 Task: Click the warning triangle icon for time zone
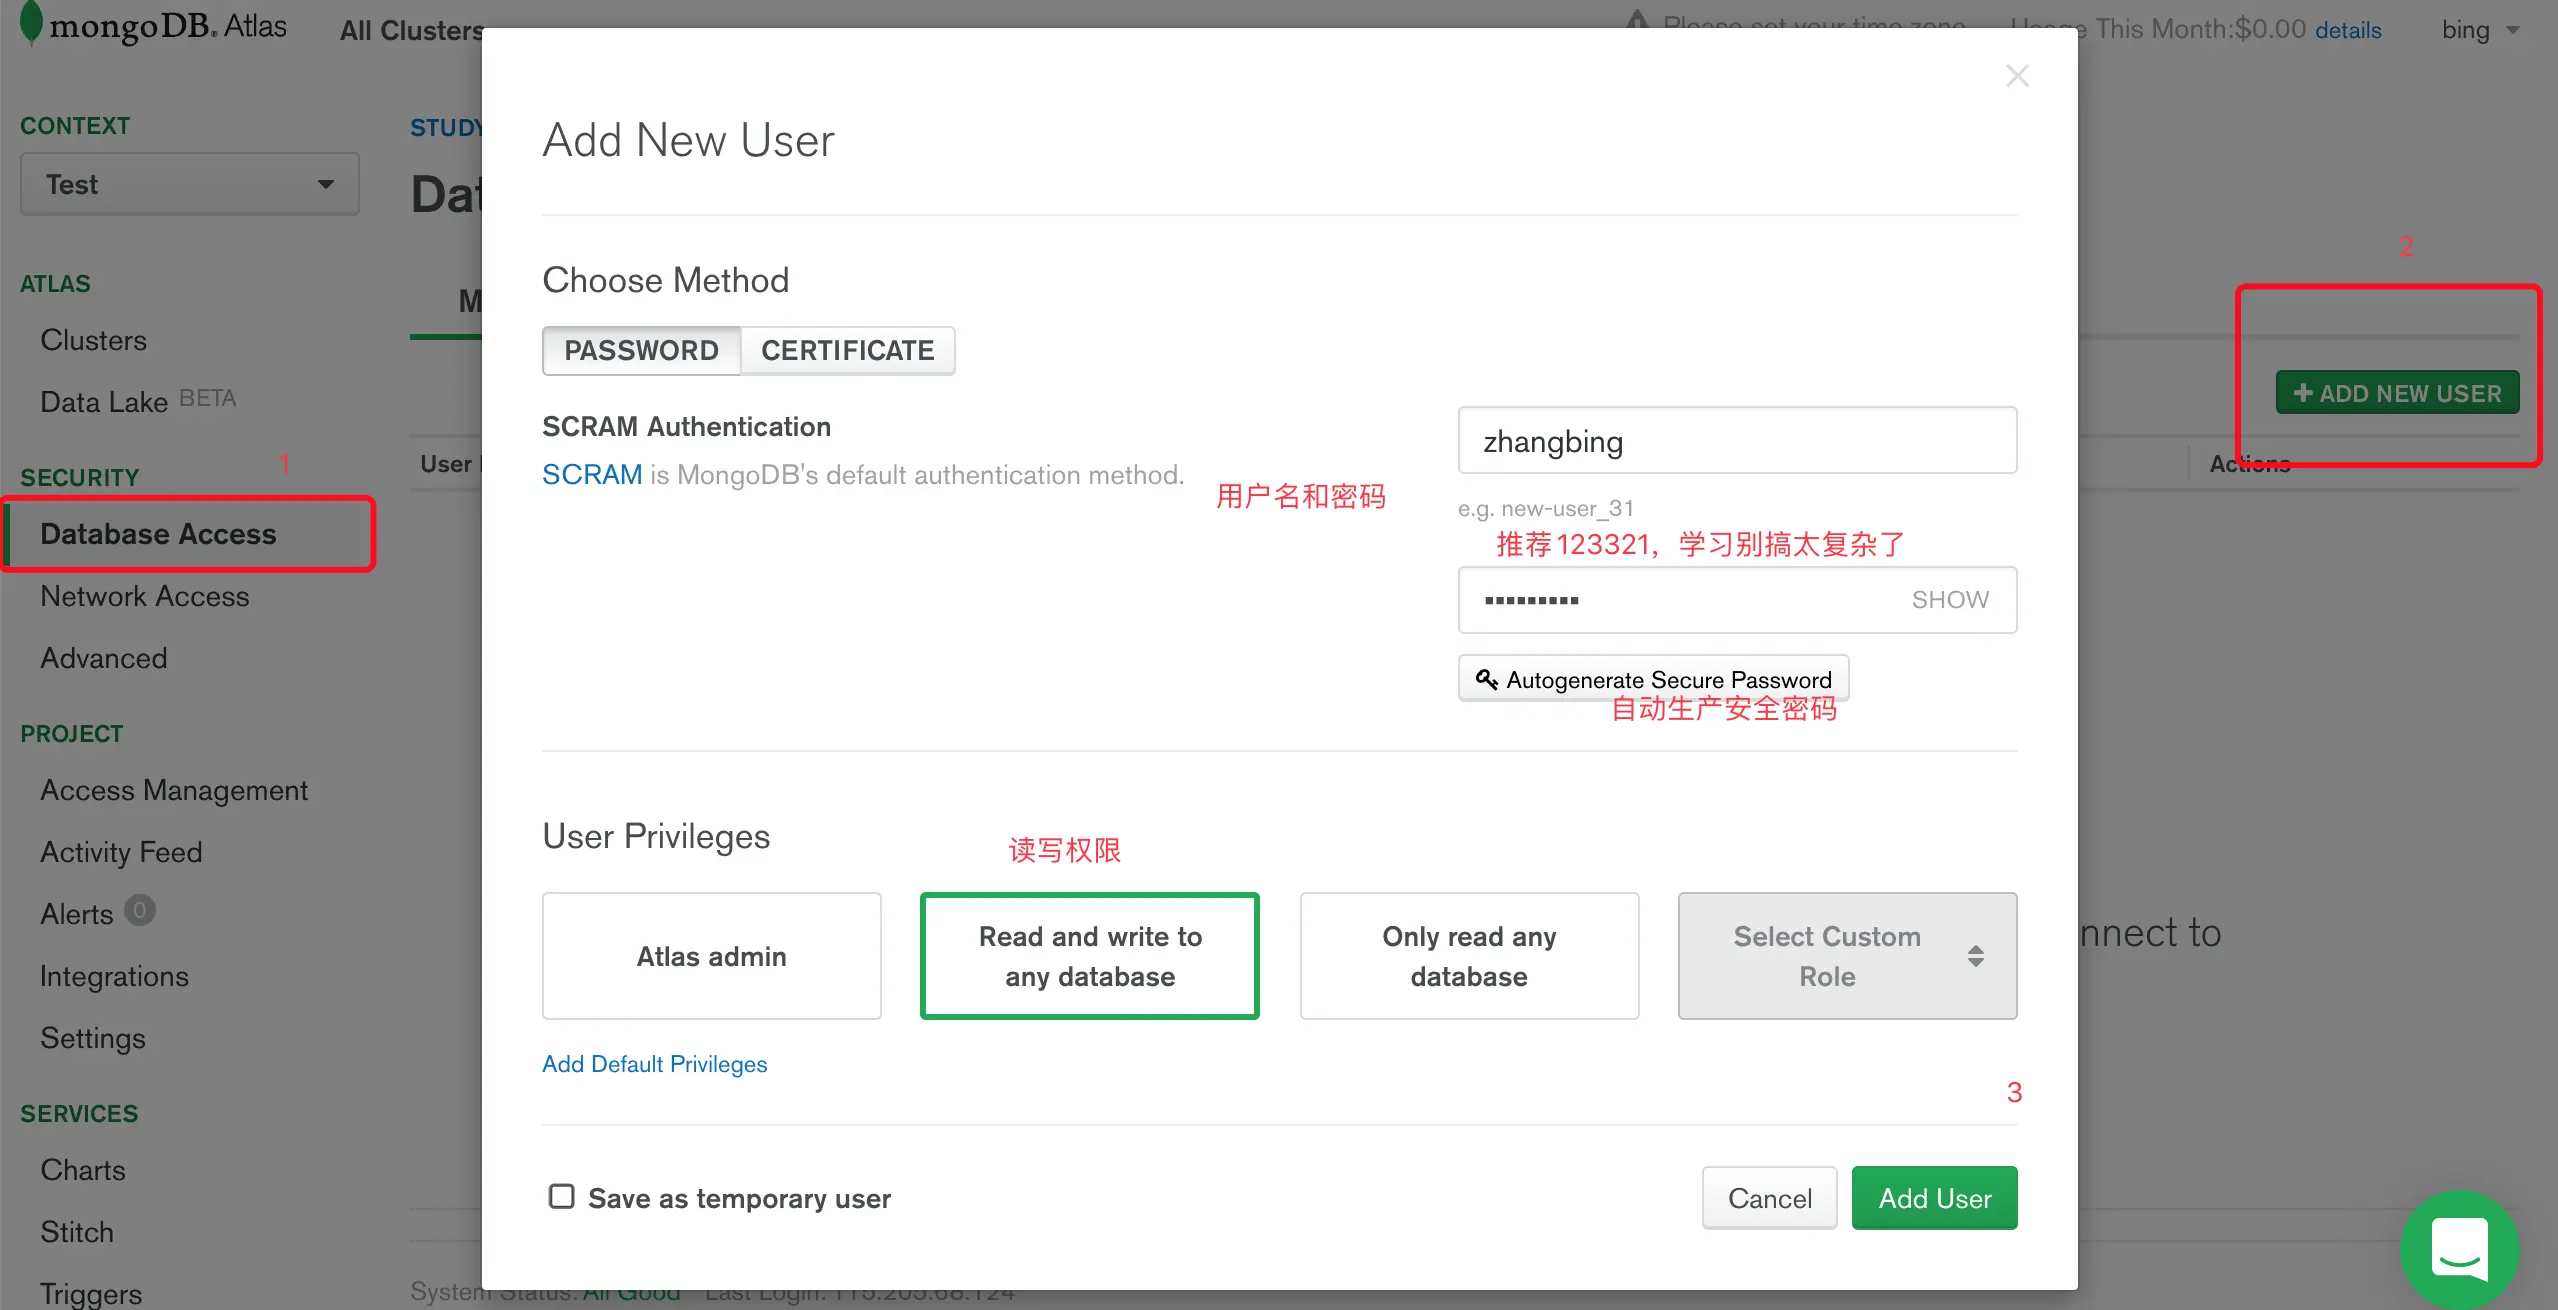pos(1636,20)
